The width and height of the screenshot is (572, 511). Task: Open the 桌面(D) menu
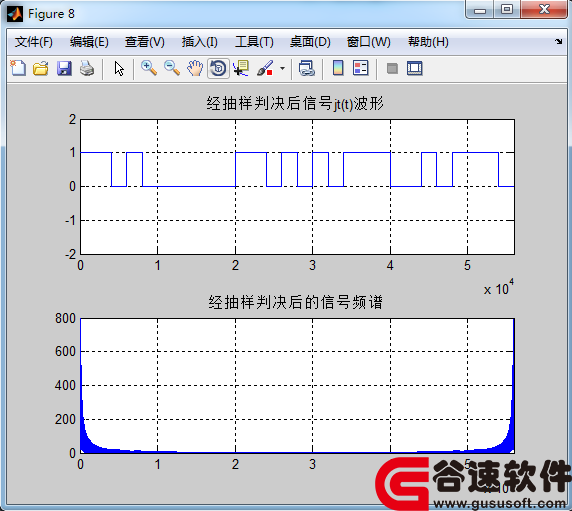(310, 42)
